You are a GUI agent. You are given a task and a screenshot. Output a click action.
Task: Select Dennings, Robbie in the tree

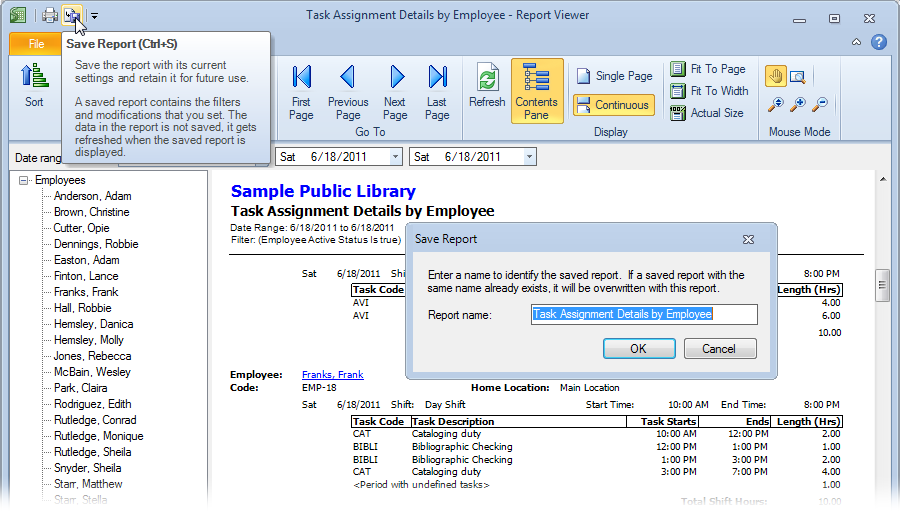point(96,244)
